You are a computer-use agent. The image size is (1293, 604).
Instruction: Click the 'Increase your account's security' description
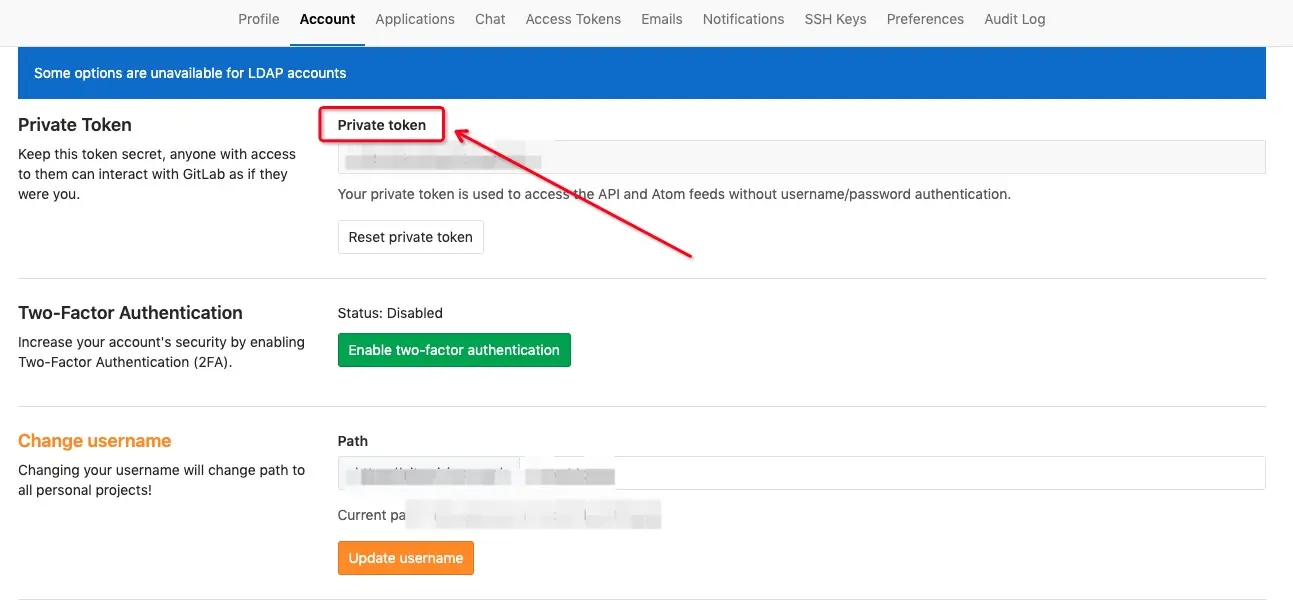(161, 352)
